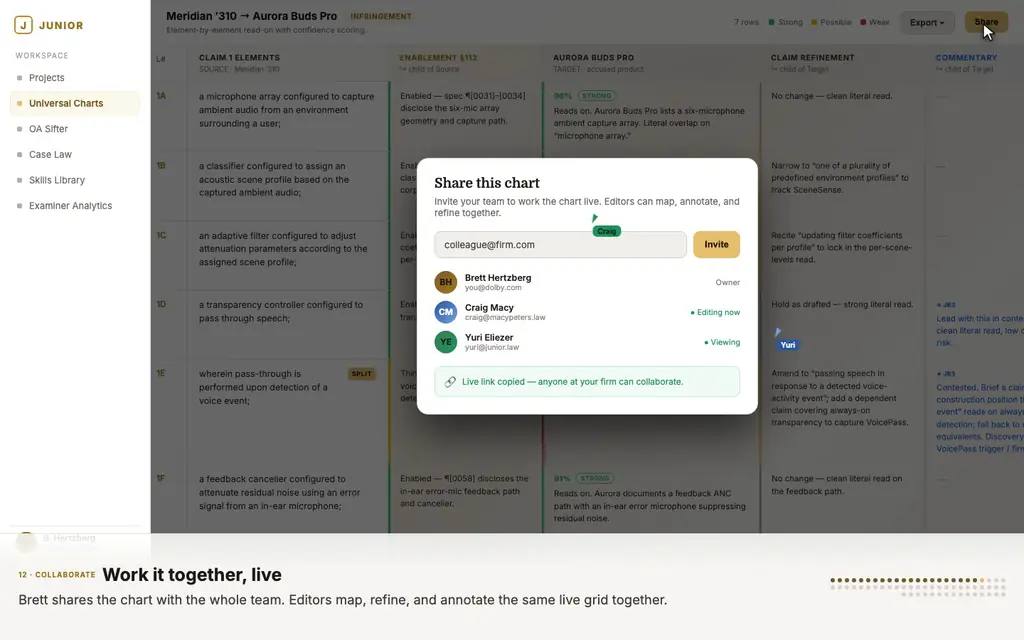Click the link icon beside Live link copied
This screenshot has height=640, width=1024.
tap(450, 382)
